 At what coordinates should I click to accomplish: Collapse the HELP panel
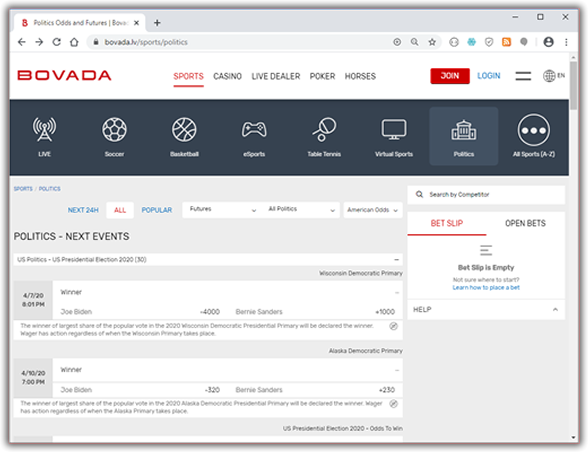click(555, 309)
